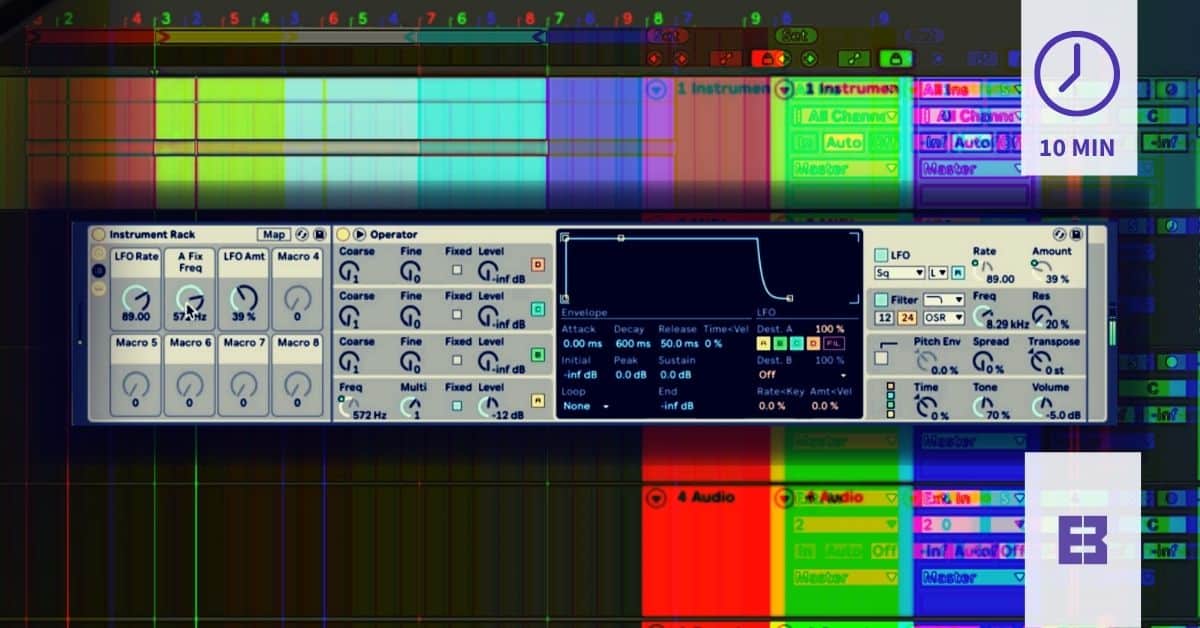The image size is (1200, 628).
Task: Toggle LFO Dest. A oscillator D target
Action: (x=812, y=344)
